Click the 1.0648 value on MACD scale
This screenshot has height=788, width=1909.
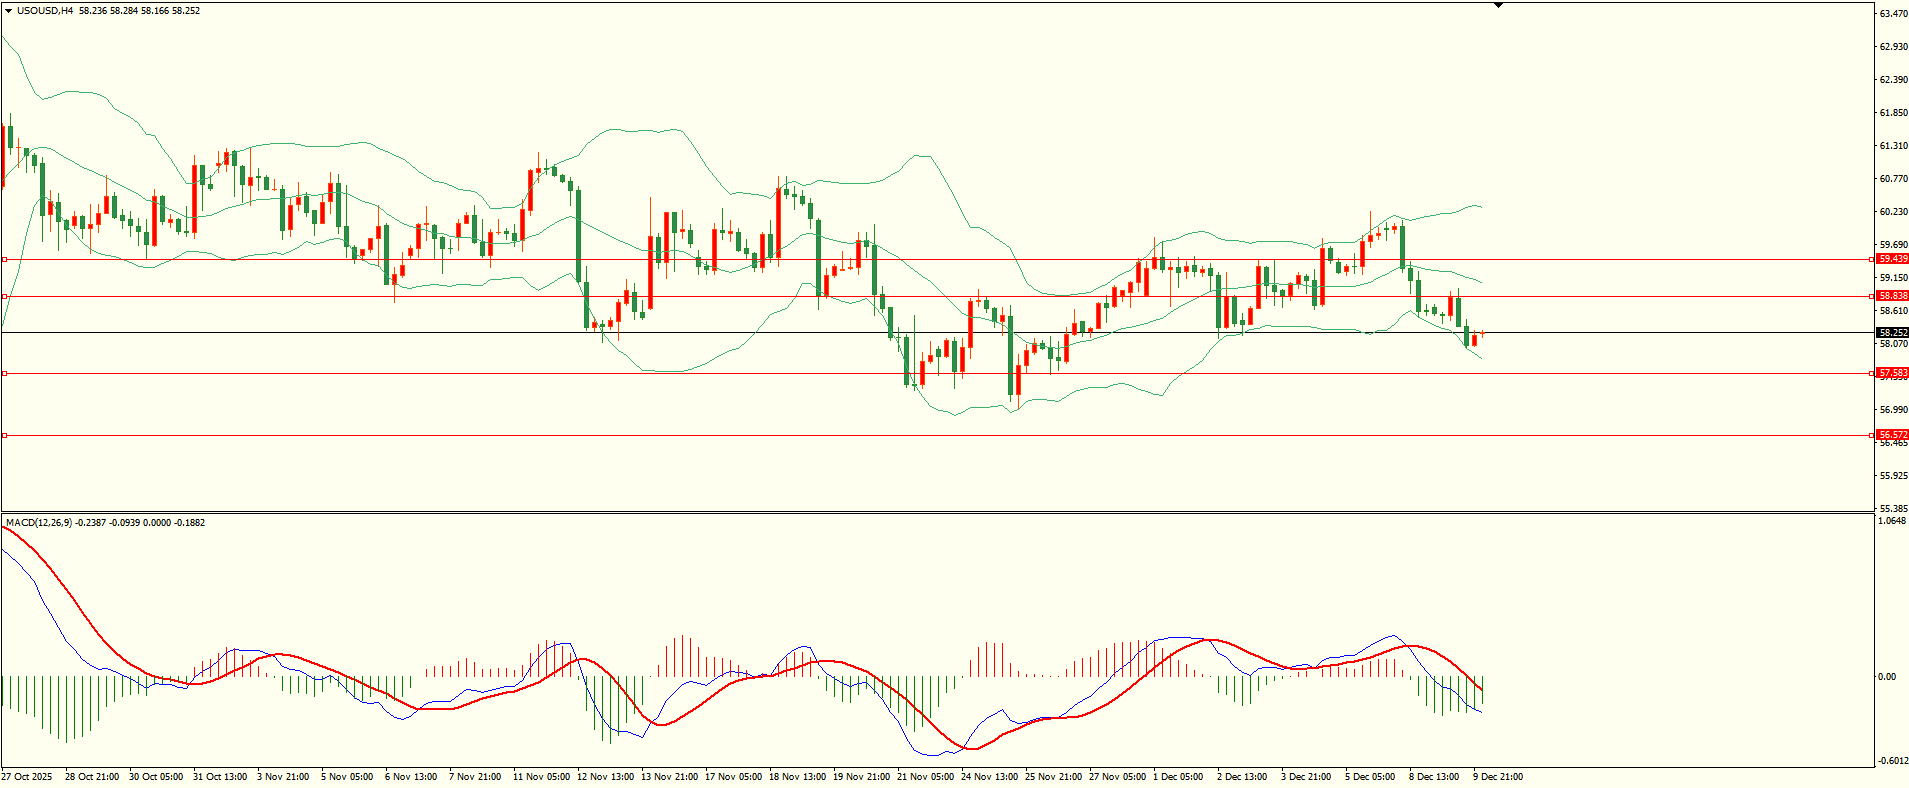click(x=1892, y=521)
